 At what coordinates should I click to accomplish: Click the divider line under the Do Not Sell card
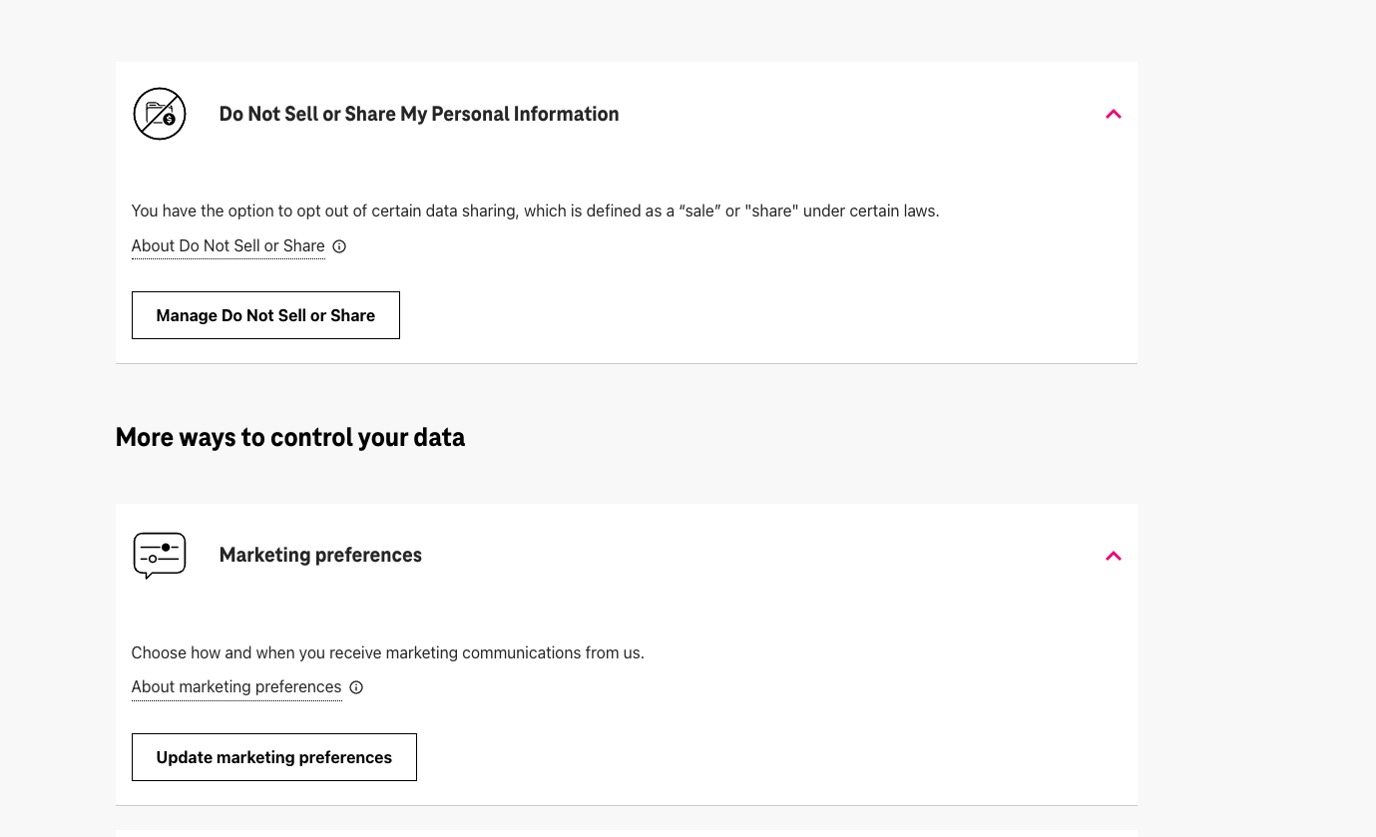(x=626, y=363)
